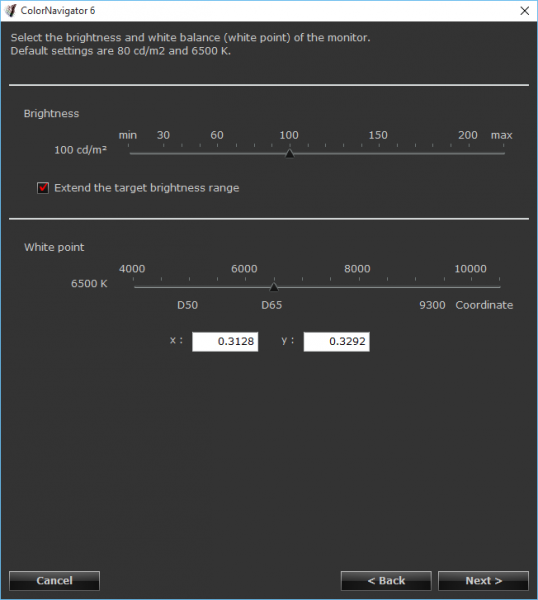Set brightness slider to the 150 mark
538x600 pixels.
[x=378, y=153]
